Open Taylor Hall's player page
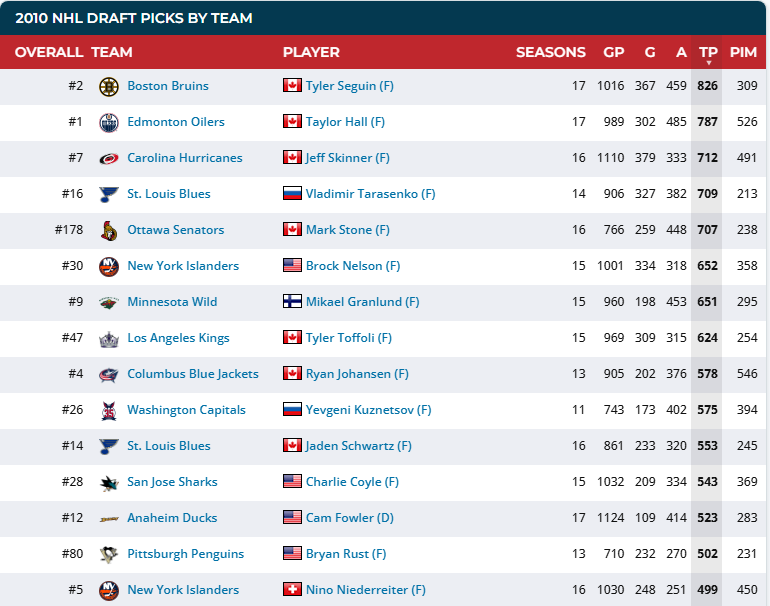This screenshot has width=770, height=606. (x=345, y=122)
